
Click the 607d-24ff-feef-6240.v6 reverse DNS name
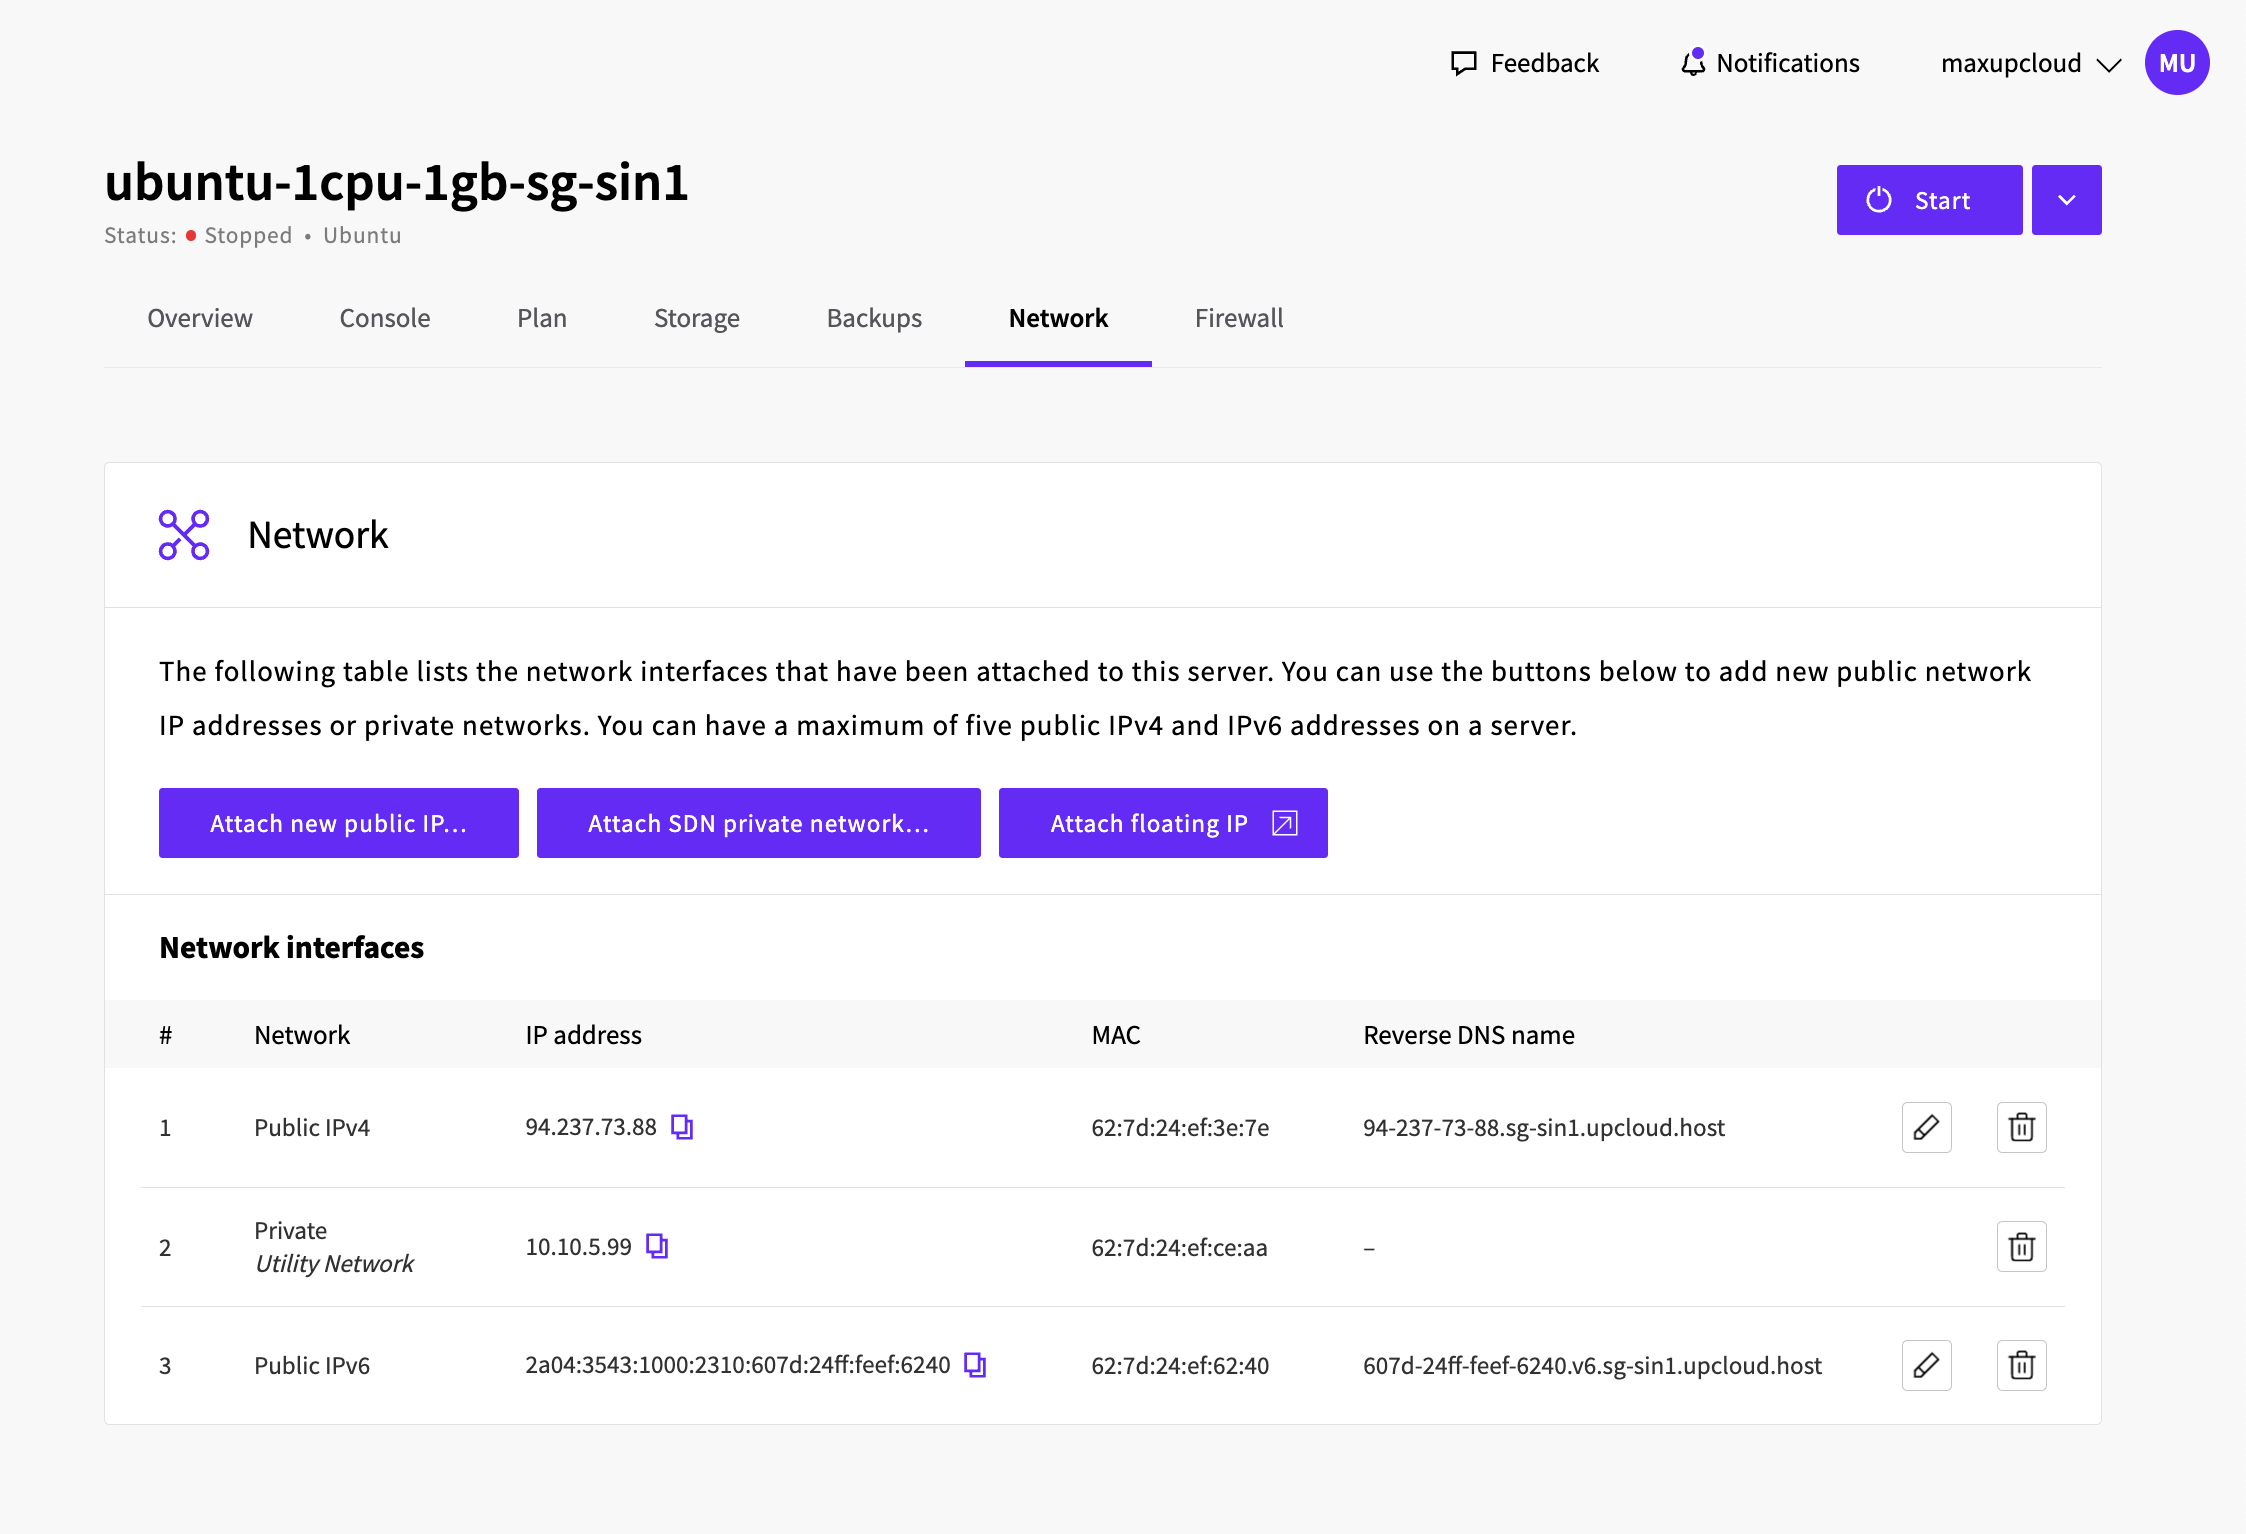(1592, 1366)
